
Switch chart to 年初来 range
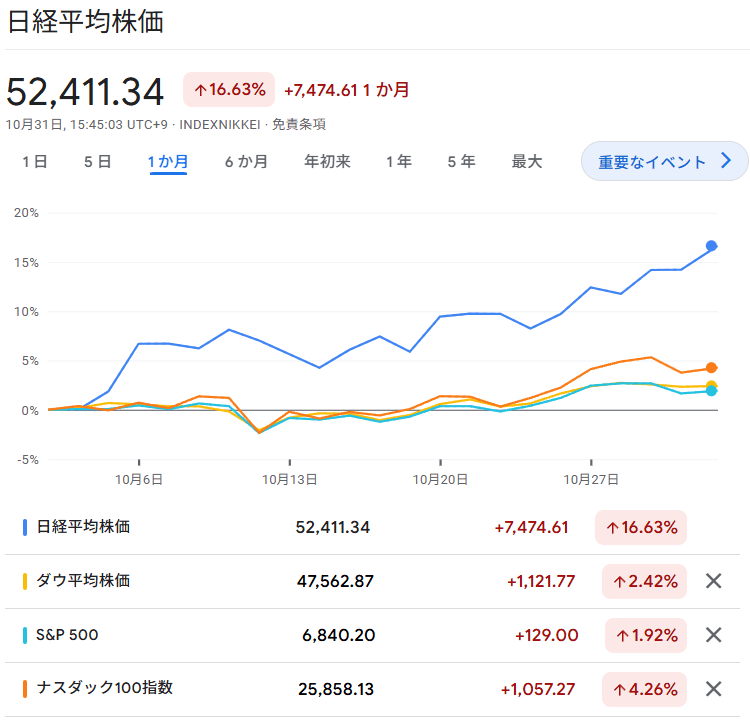(327, 162)
